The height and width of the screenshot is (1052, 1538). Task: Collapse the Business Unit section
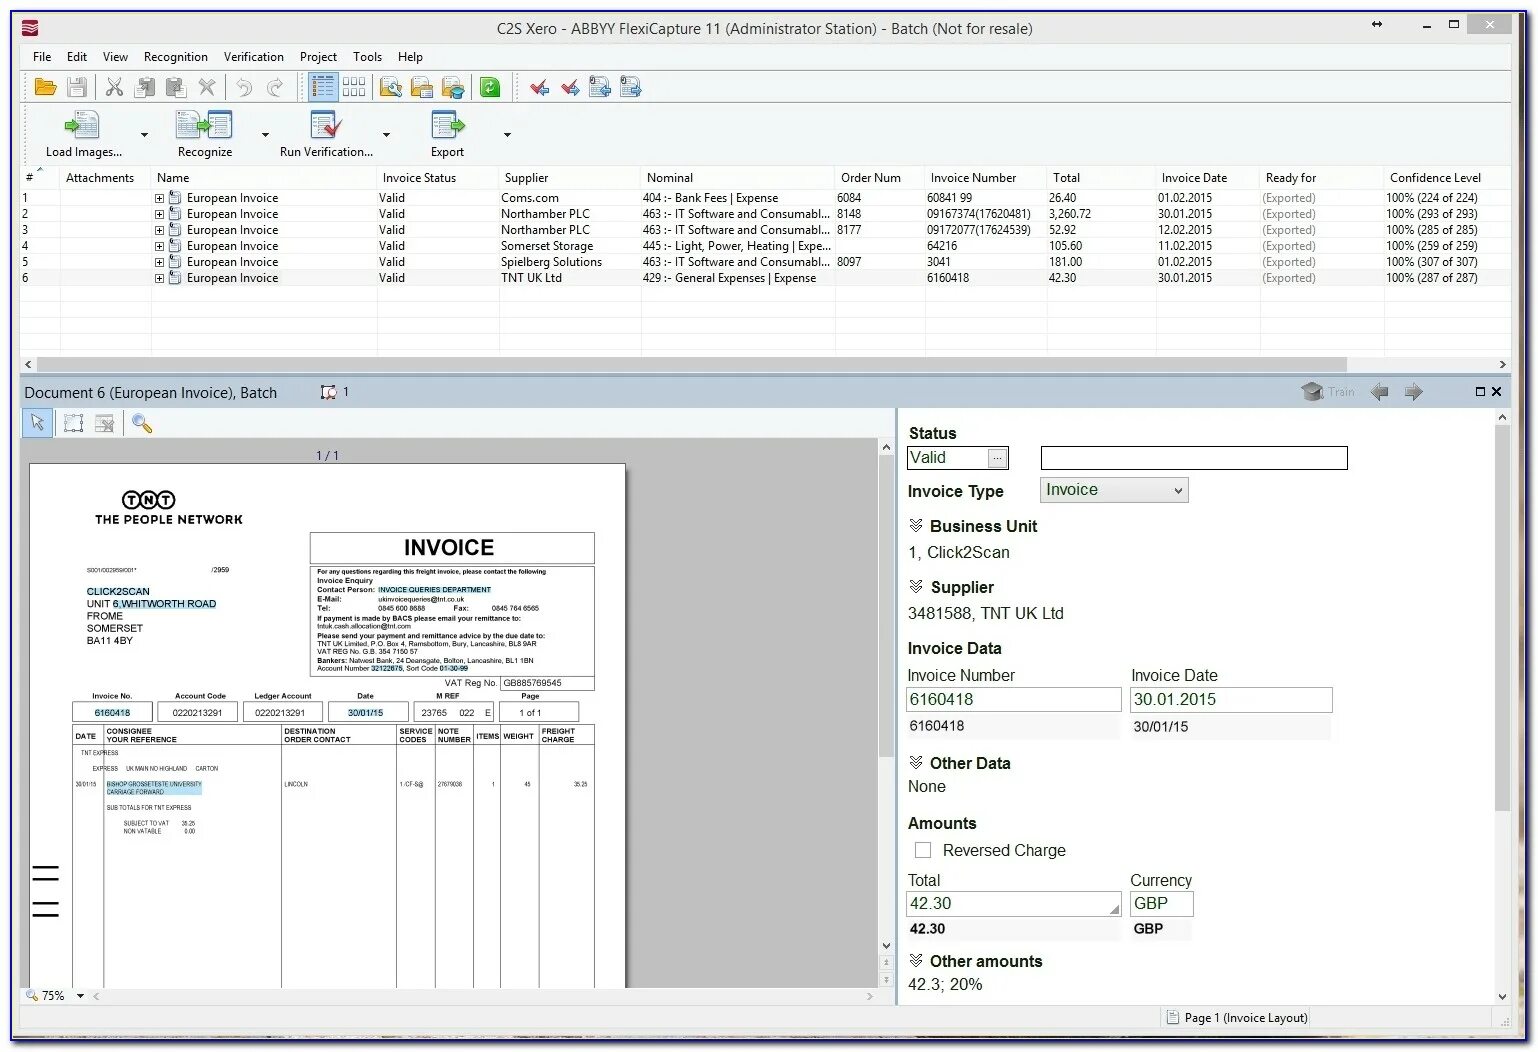916,526
